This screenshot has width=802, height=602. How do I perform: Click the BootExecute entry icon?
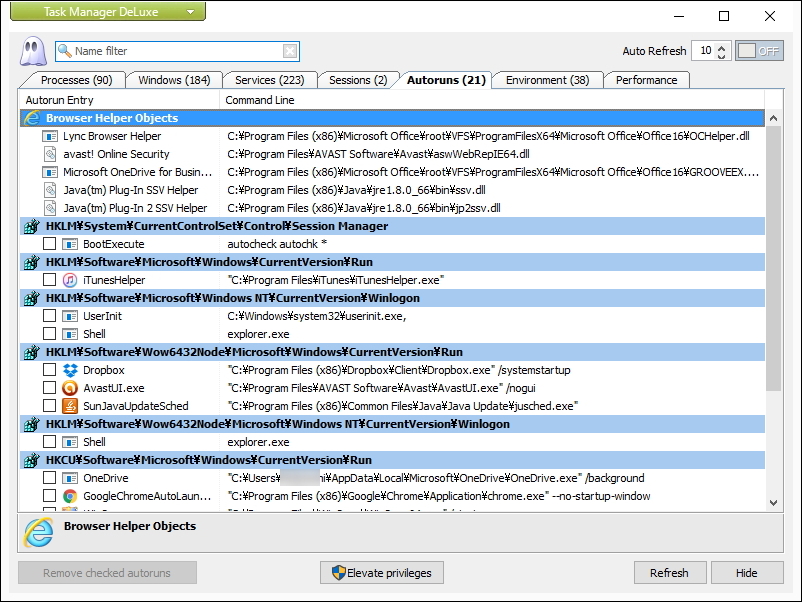[70, 244]
